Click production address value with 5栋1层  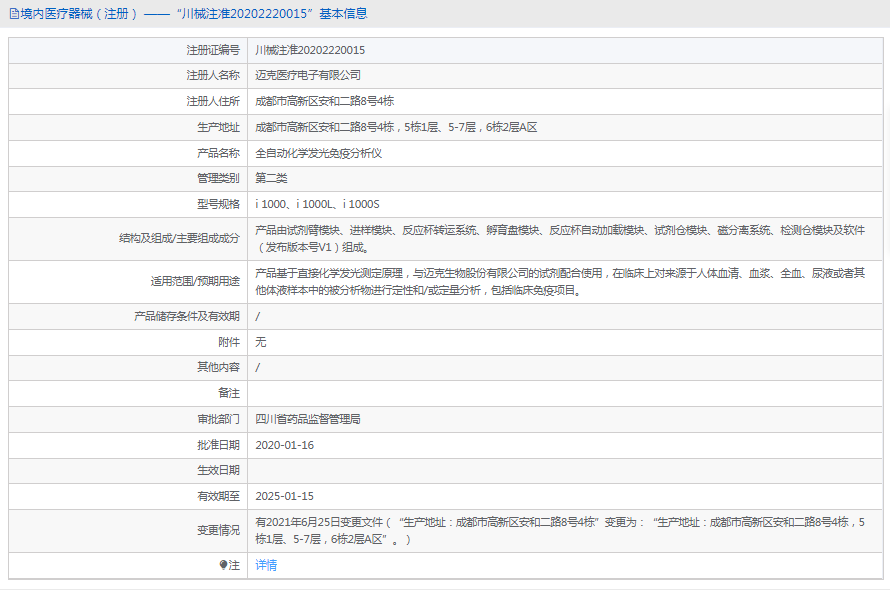(x=396, y=128)
